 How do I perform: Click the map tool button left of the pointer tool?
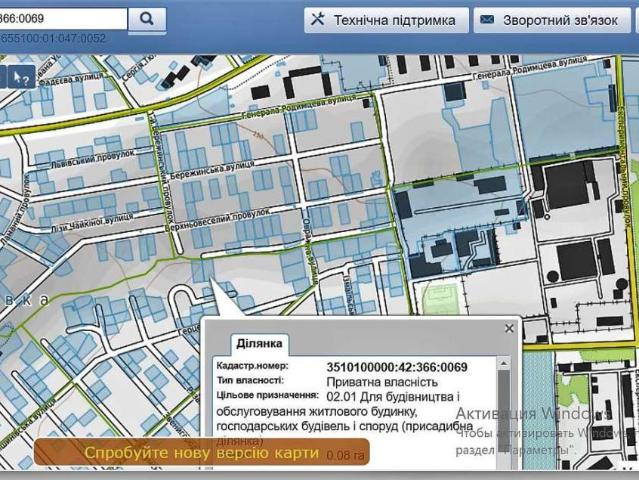pyautogui.click(x=4, y=76)
